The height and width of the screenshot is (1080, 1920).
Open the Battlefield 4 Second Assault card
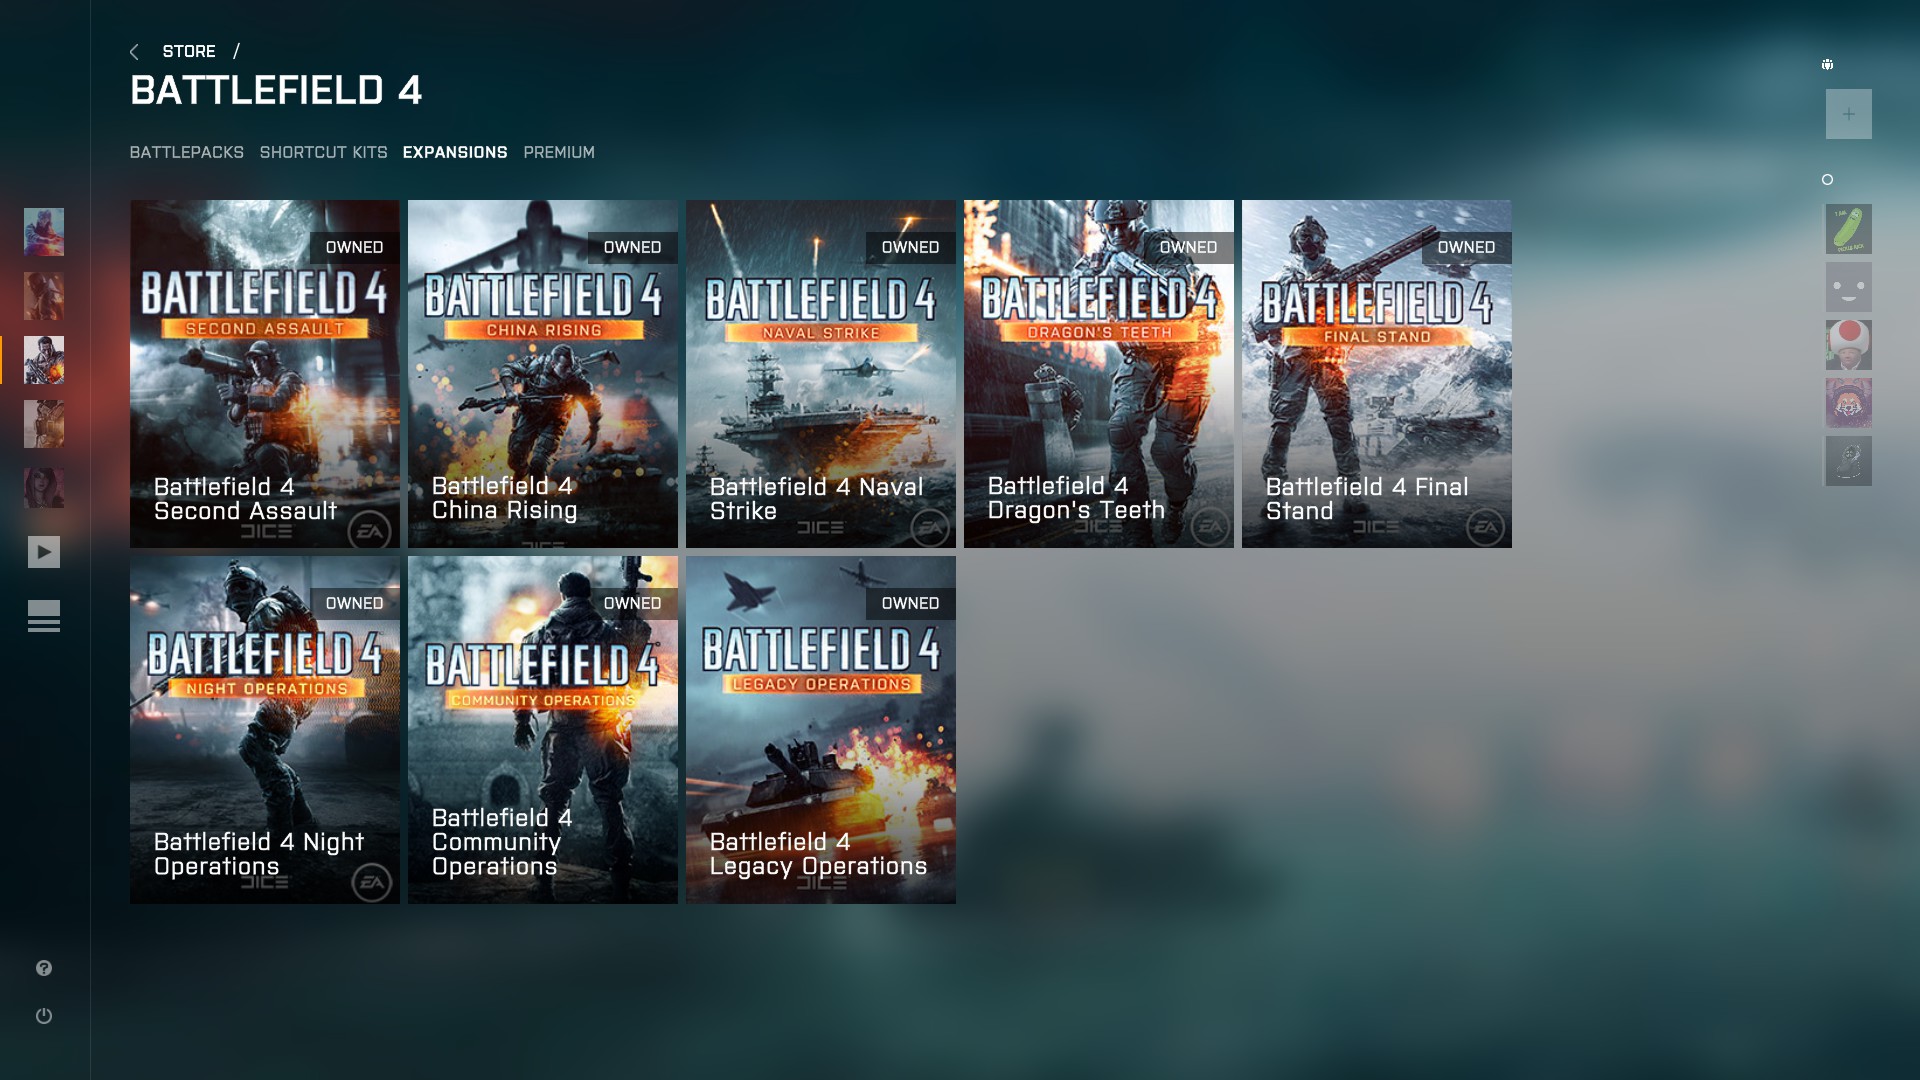[x=265, y=374]
